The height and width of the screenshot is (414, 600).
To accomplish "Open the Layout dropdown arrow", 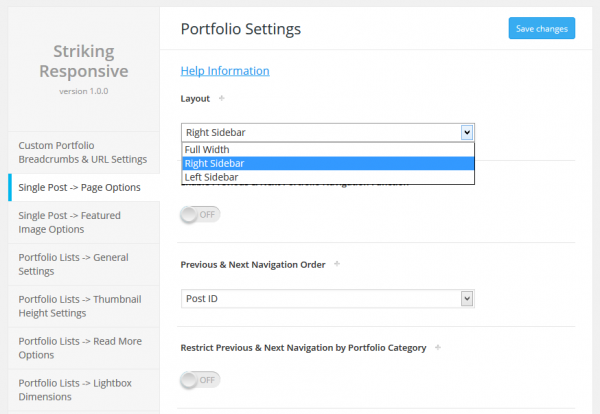I will click(466, 131).
